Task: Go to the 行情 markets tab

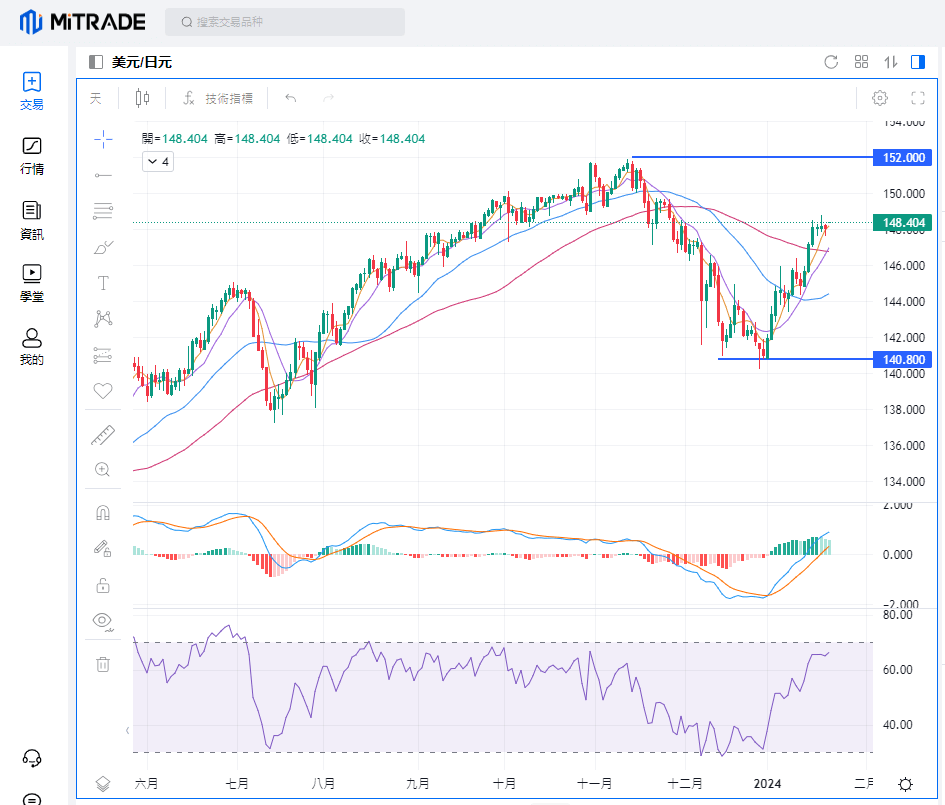Action: point(32,156)
